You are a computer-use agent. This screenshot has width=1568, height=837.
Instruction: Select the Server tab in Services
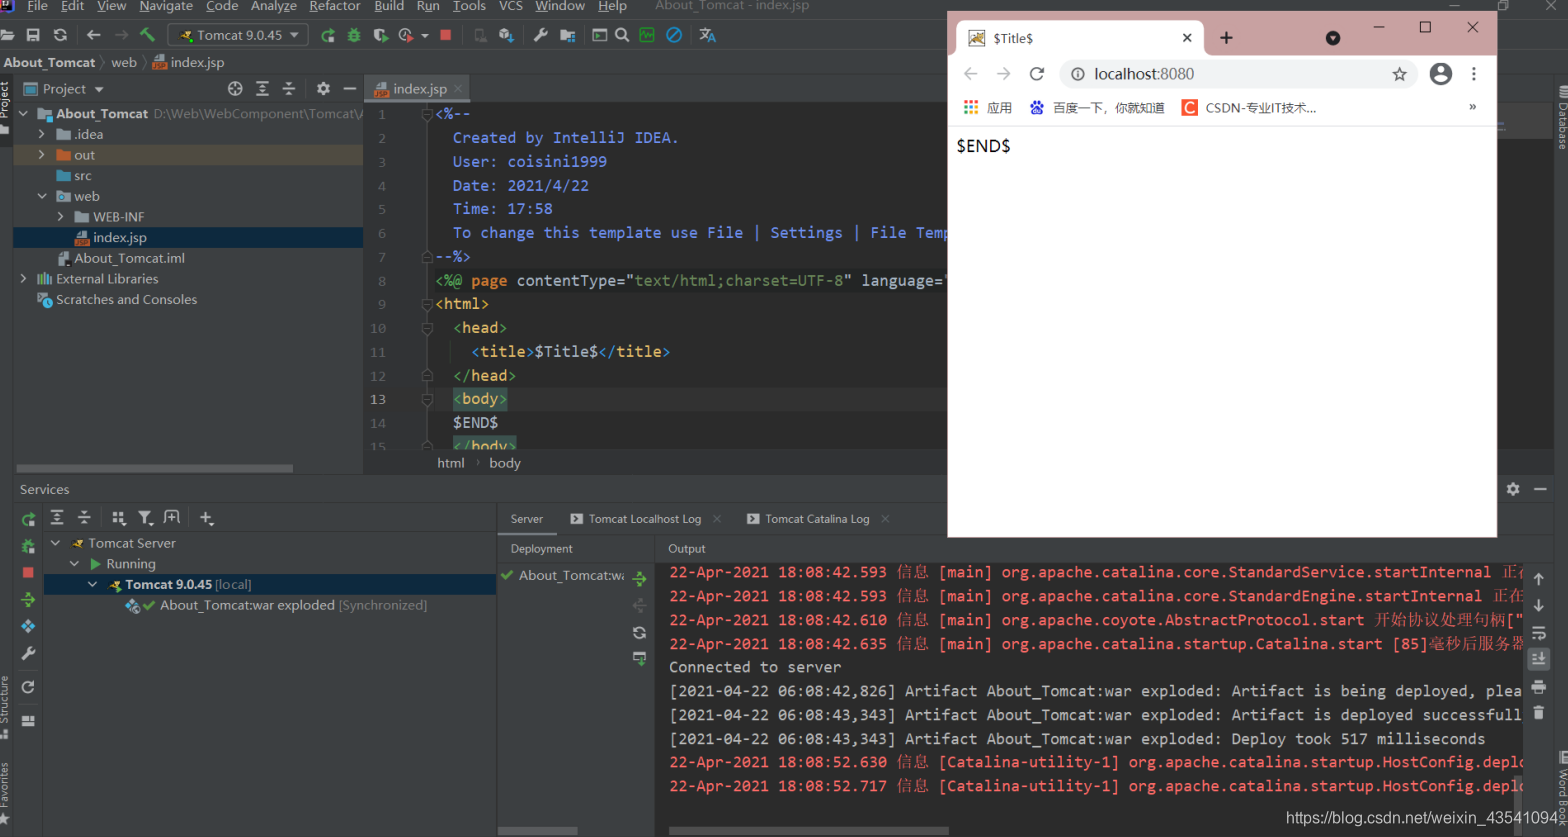click(x=527, y=519)
